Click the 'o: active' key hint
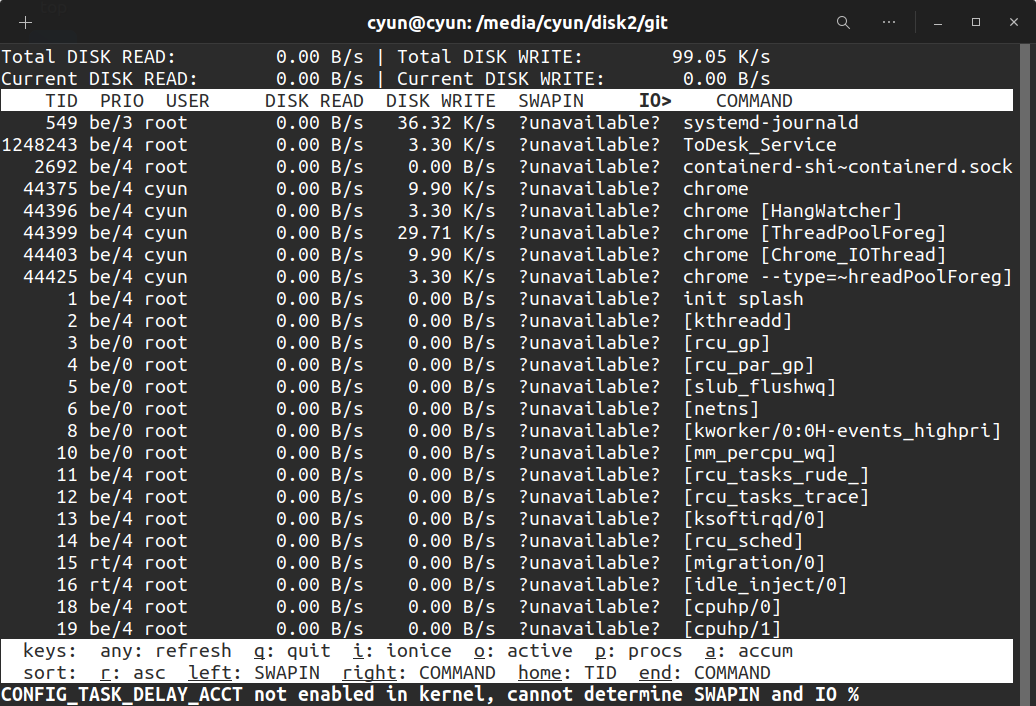 click(523, 651)
